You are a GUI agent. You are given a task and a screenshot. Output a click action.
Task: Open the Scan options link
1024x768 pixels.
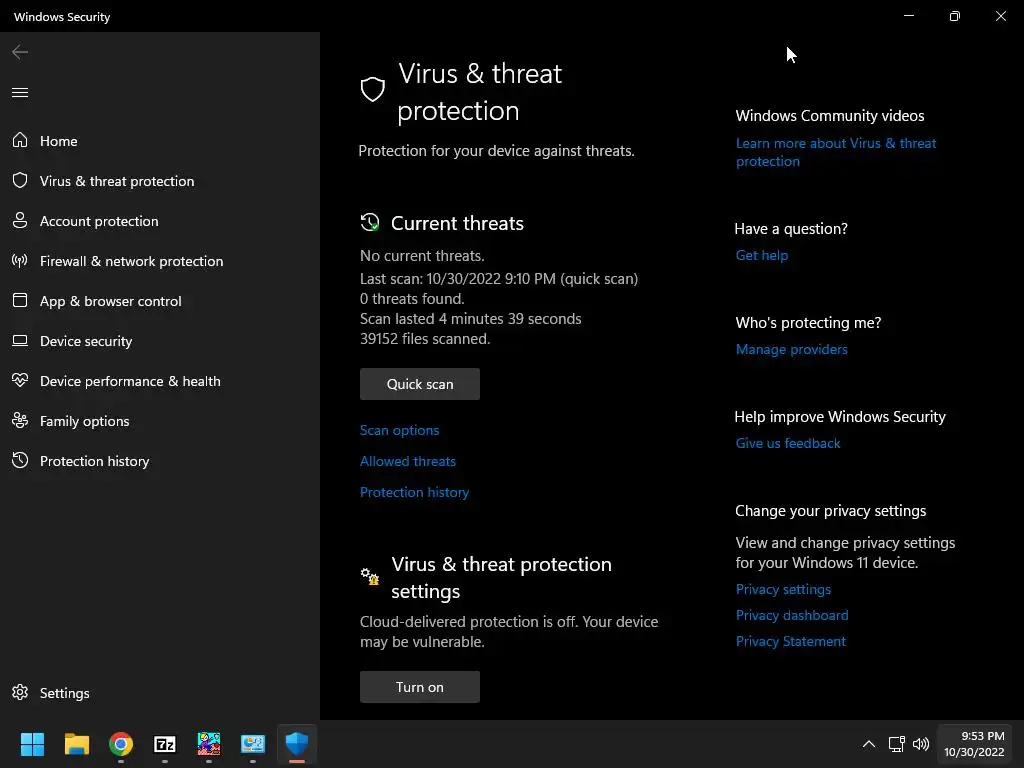pyautogui.click(x=400, y=430)
